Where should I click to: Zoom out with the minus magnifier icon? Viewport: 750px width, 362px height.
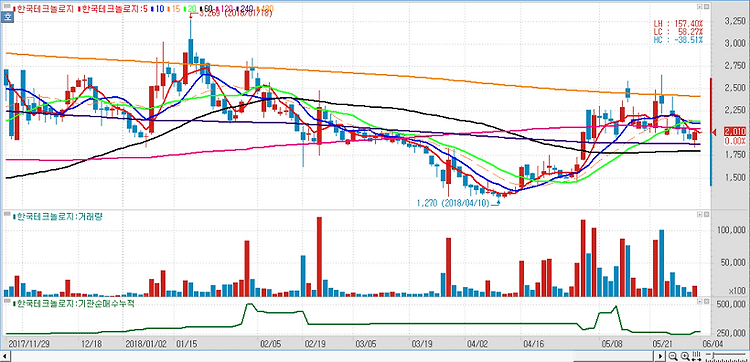point(673,356)
